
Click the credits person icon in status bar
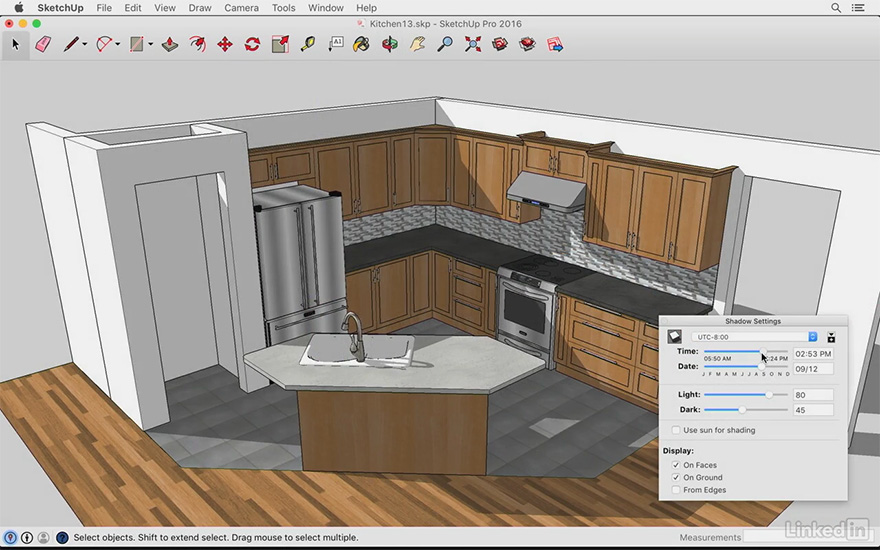pyautogui.click(x=27, y=537)
